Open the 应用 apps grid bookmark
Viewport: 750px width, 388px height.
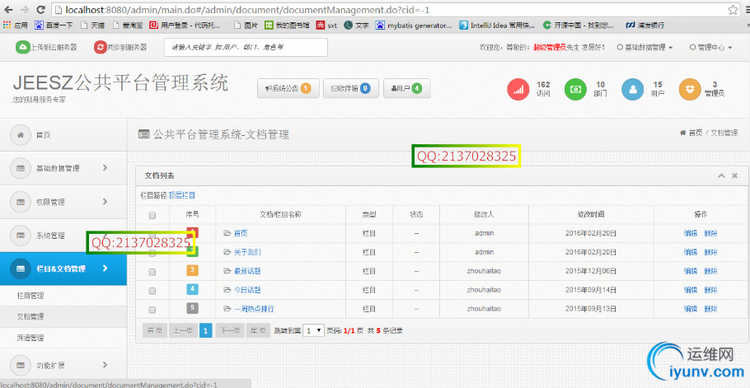(x=15, y=25)
